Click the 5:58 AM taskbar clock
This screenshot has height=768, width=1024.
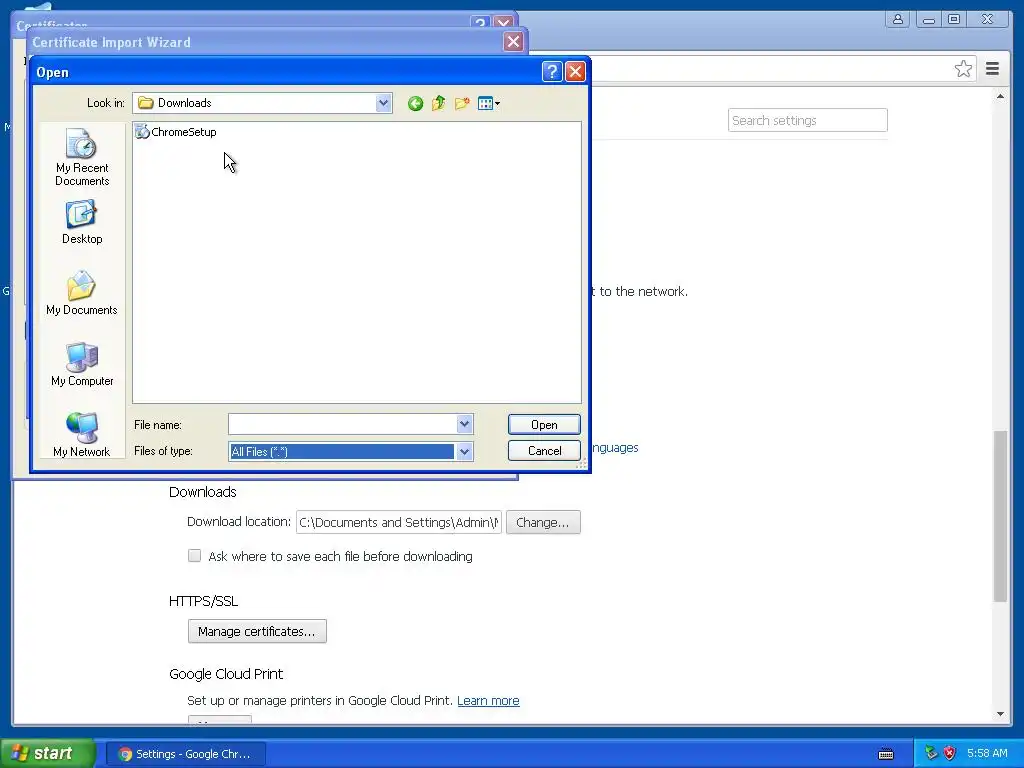987,753
